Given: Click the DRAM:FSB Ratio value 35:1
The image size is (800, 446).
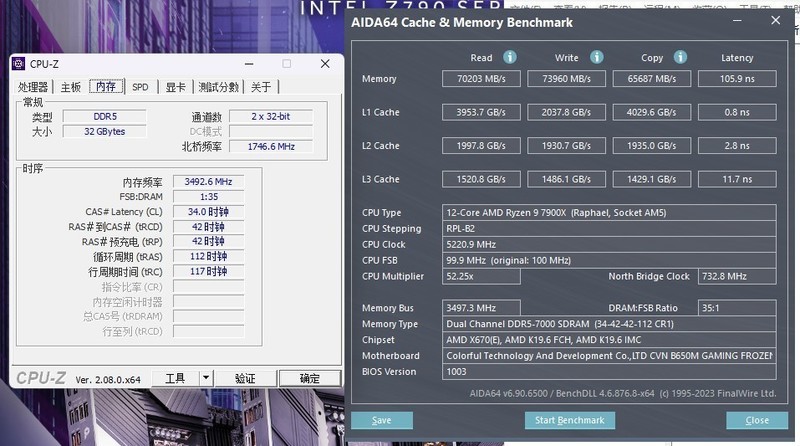Looking at the screenshot, I should pos(737,308).
